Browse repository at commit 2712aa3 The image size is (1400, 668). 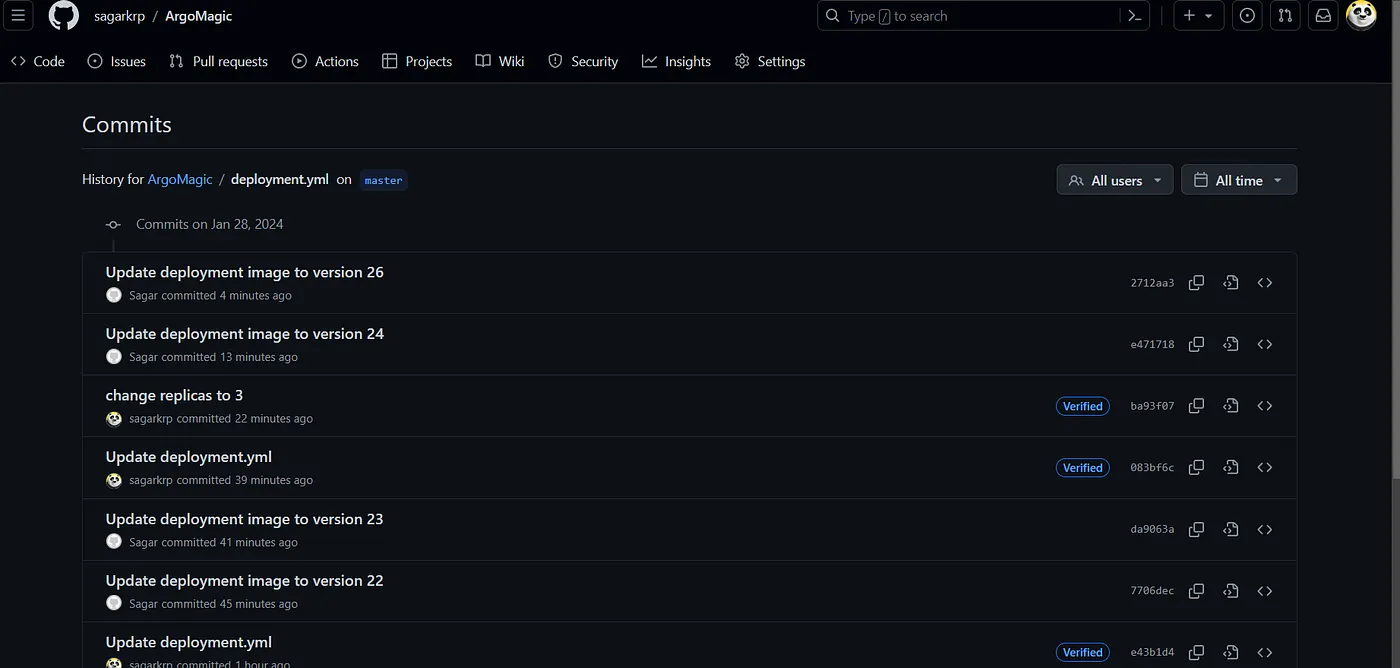pyautogui.click(x=1265, y=283)
